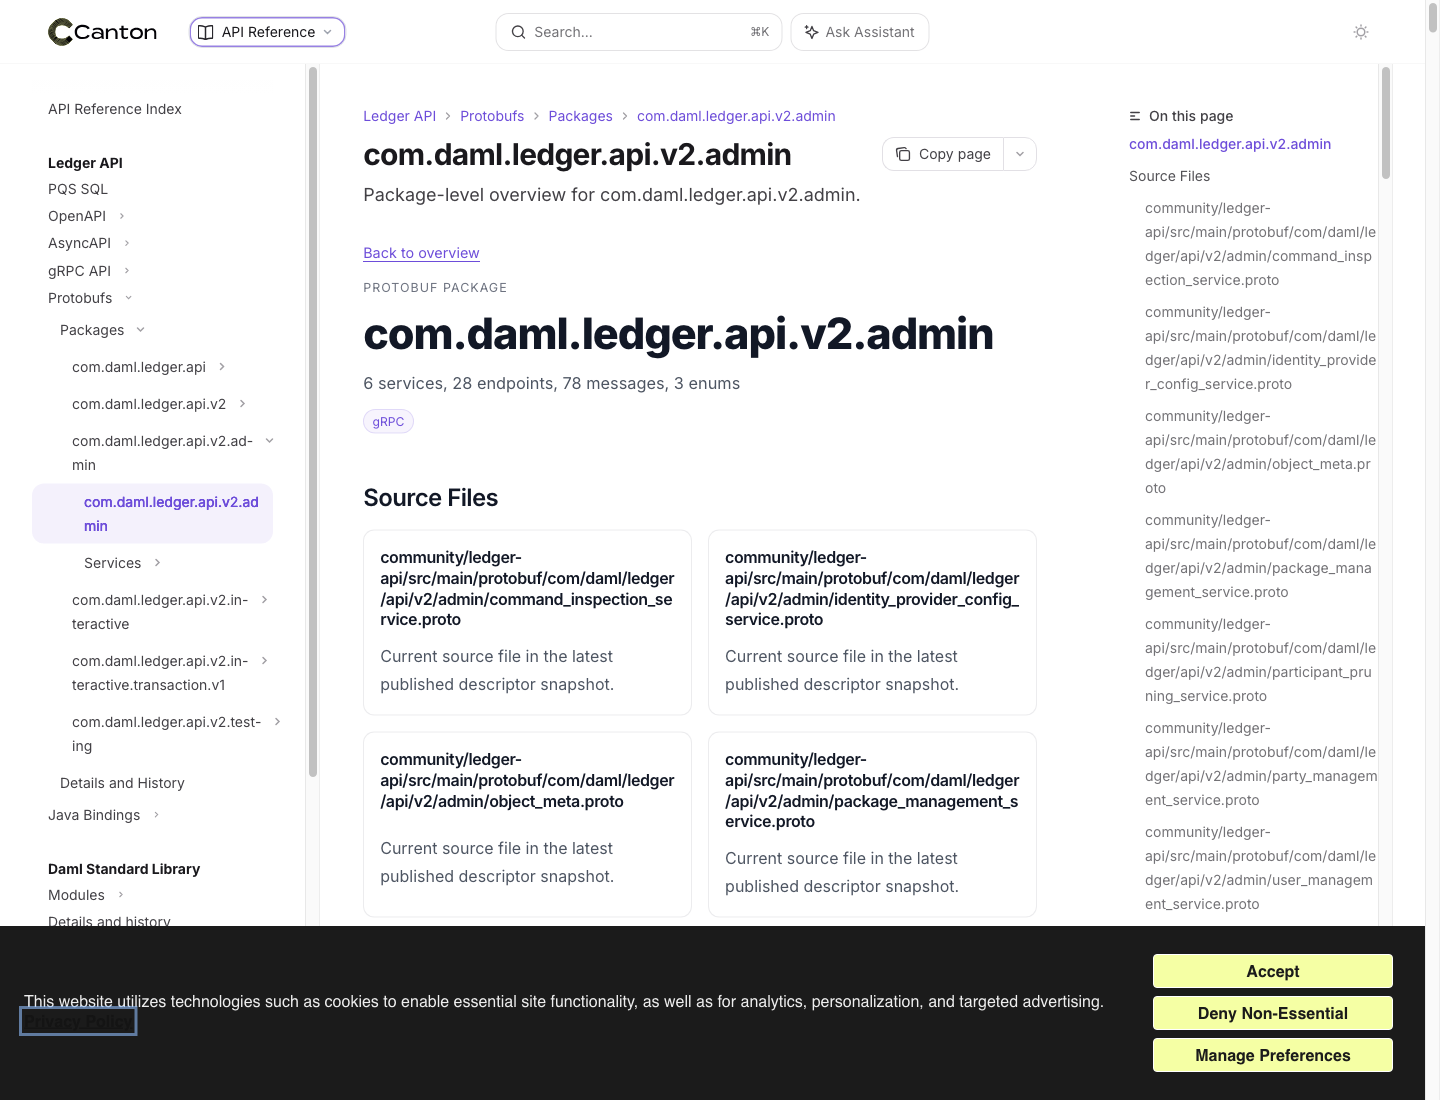Image resolution: width=1440 pixels, height=1100 pixels.
Task: Click Packages breadcrumb
Action: pos(580,116)
